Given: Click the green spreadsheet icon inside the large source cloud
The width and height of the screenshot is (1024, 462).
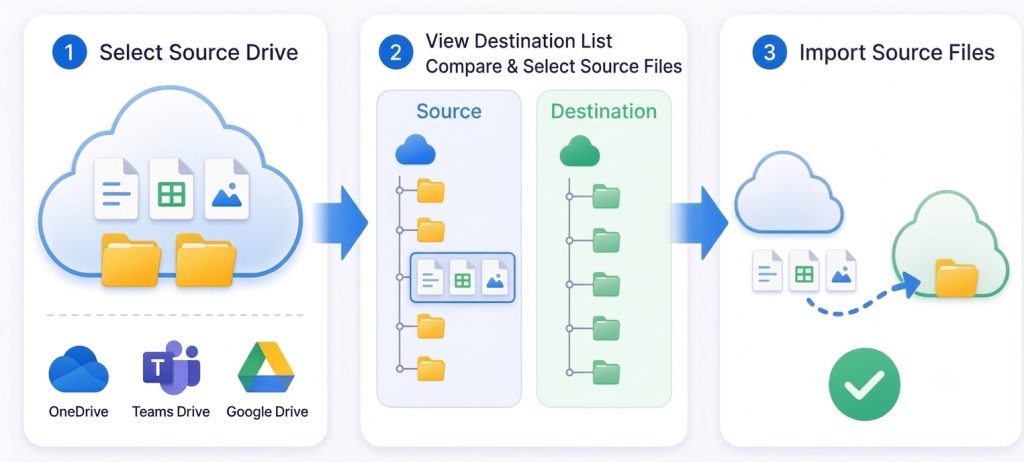Looking at the screenshot, I should 172,189.
